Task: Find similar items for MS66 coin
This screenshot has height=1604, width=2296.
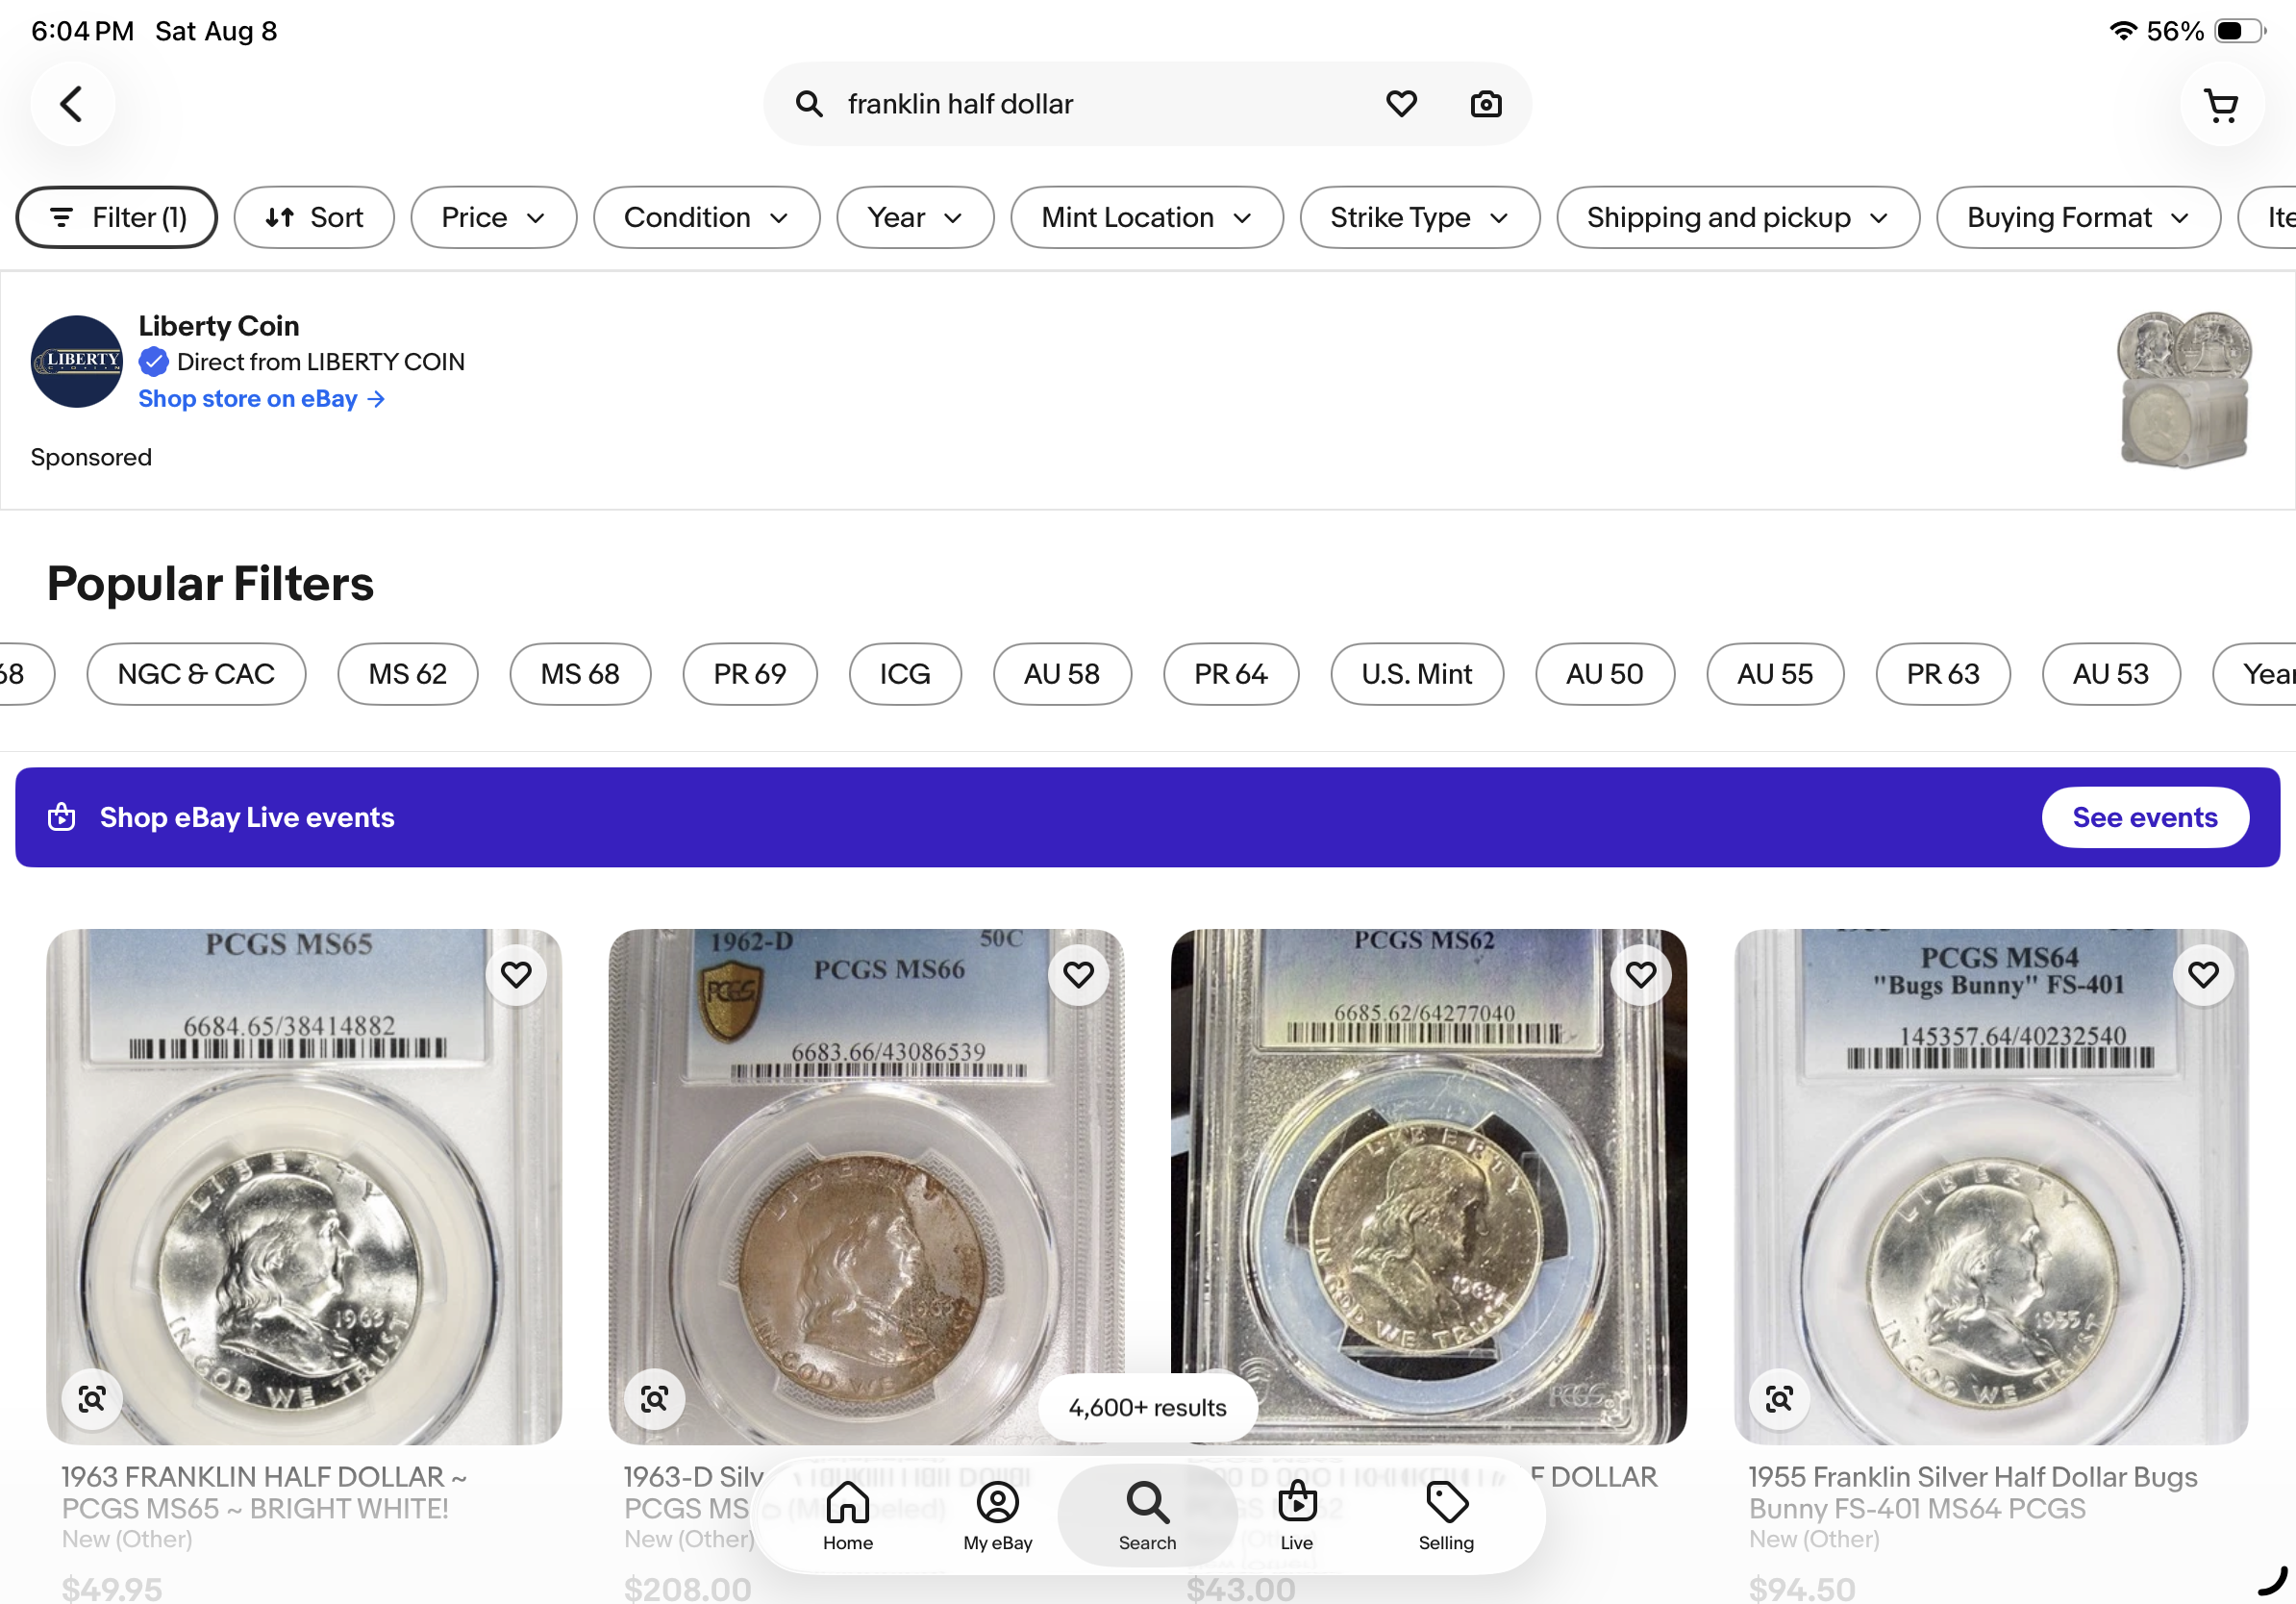Action: [654, 1398]
